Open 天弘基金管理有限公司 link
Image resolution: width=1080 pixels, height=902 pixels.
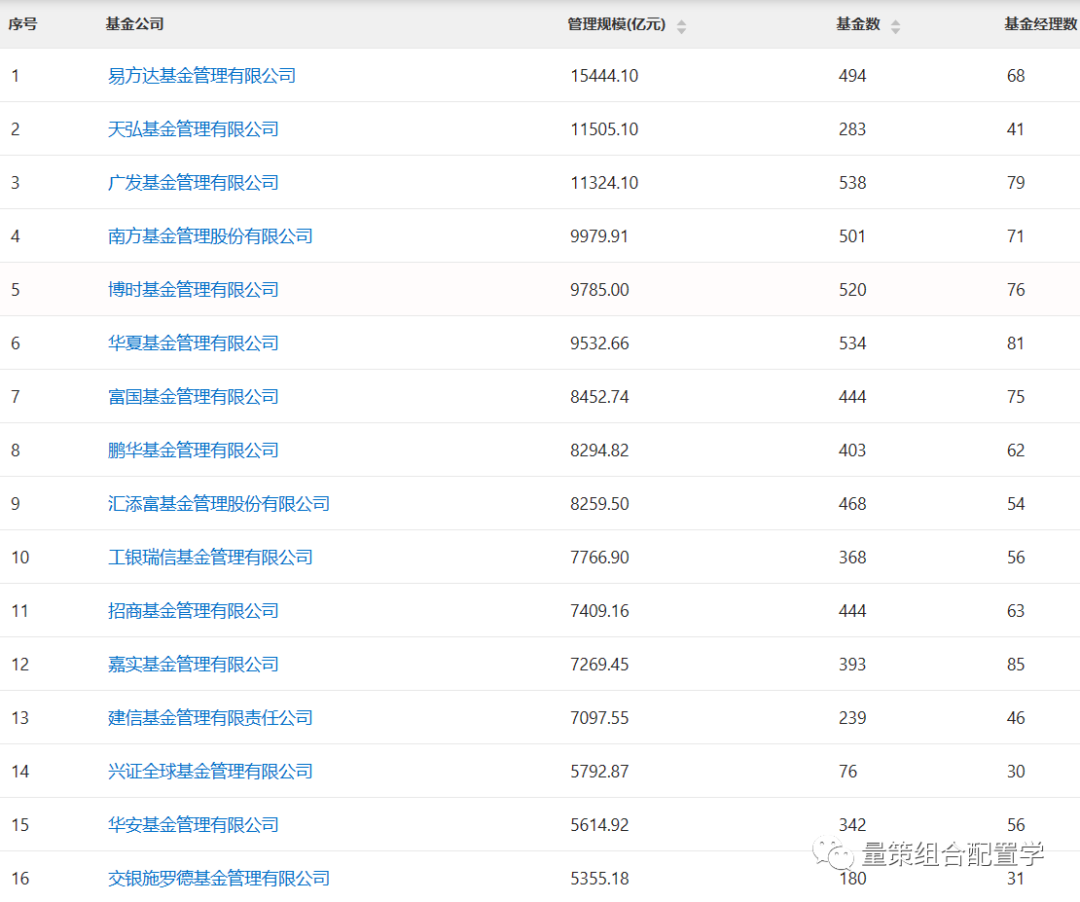[193, 129]
